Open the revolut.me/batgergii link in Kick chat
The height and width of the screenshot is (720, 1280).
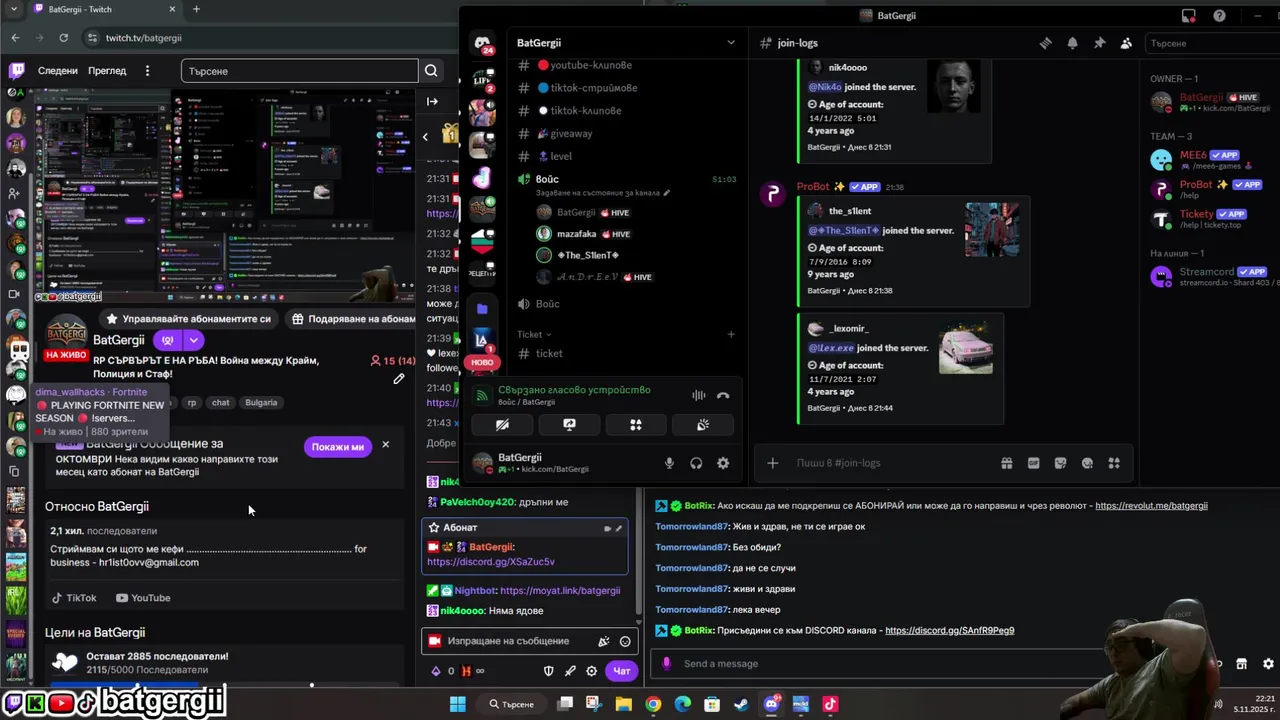(x=1151, y=506)
